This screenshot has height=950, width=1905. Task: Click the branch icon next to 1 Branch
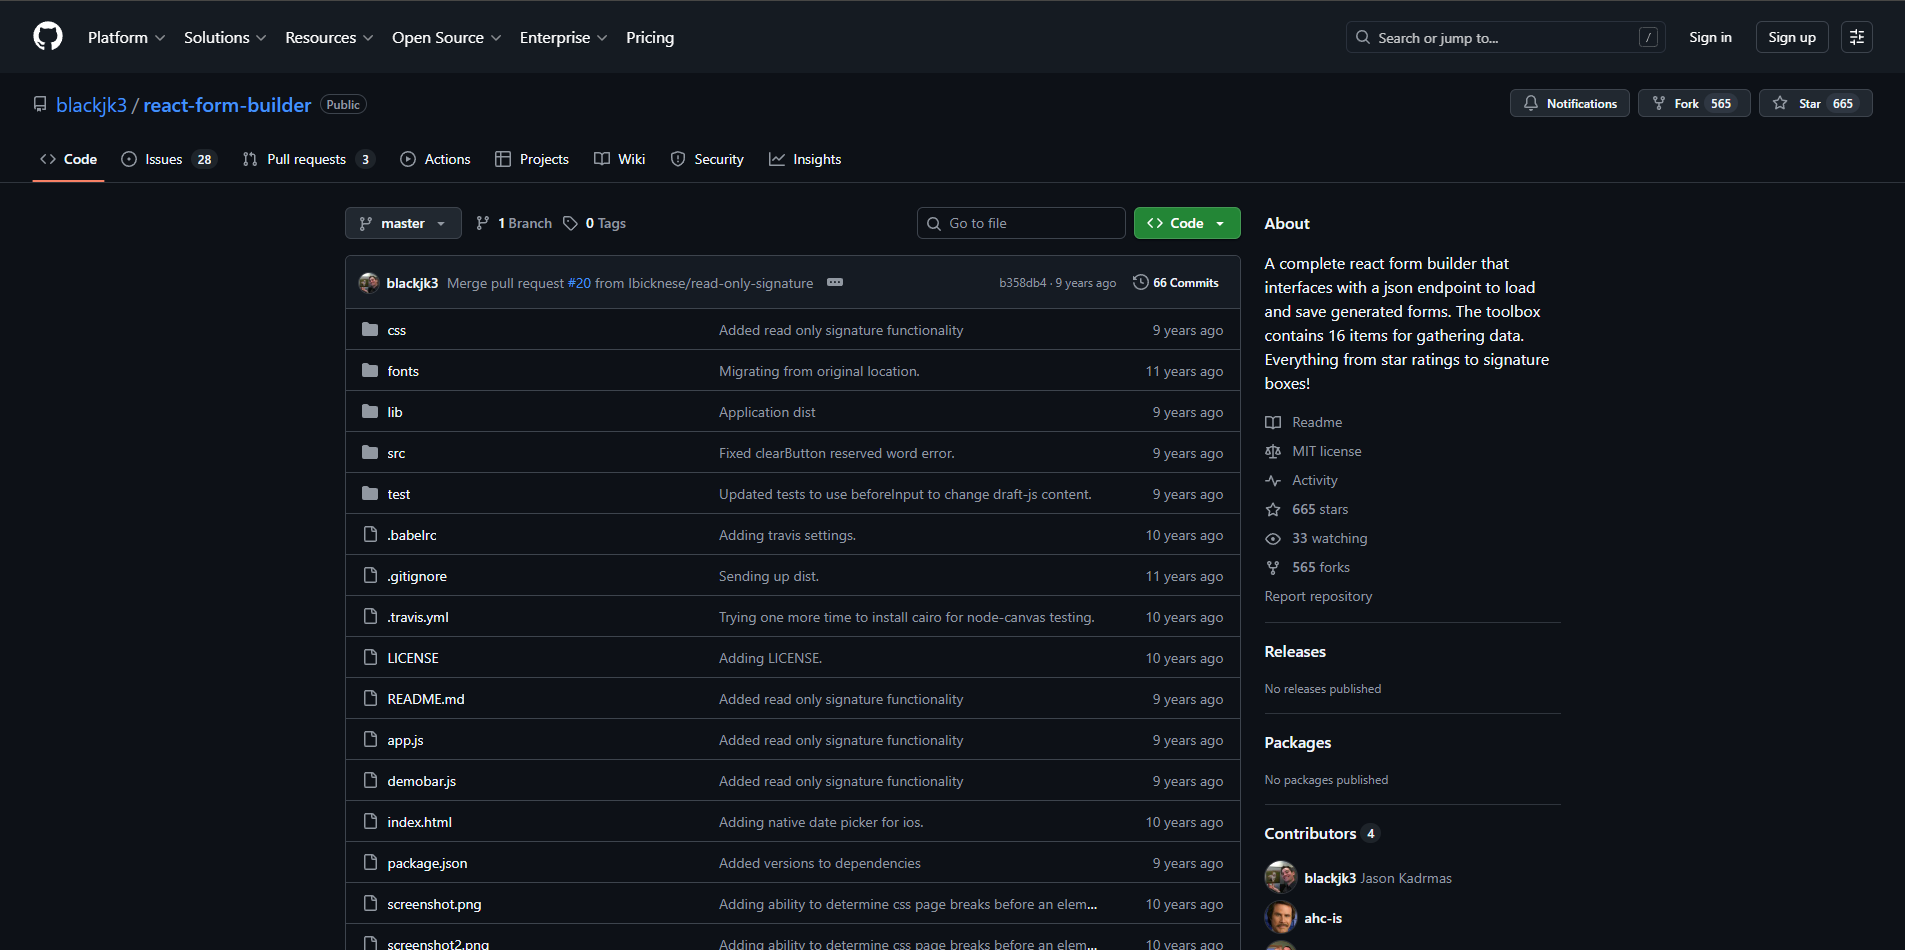(x=483, y=223)
